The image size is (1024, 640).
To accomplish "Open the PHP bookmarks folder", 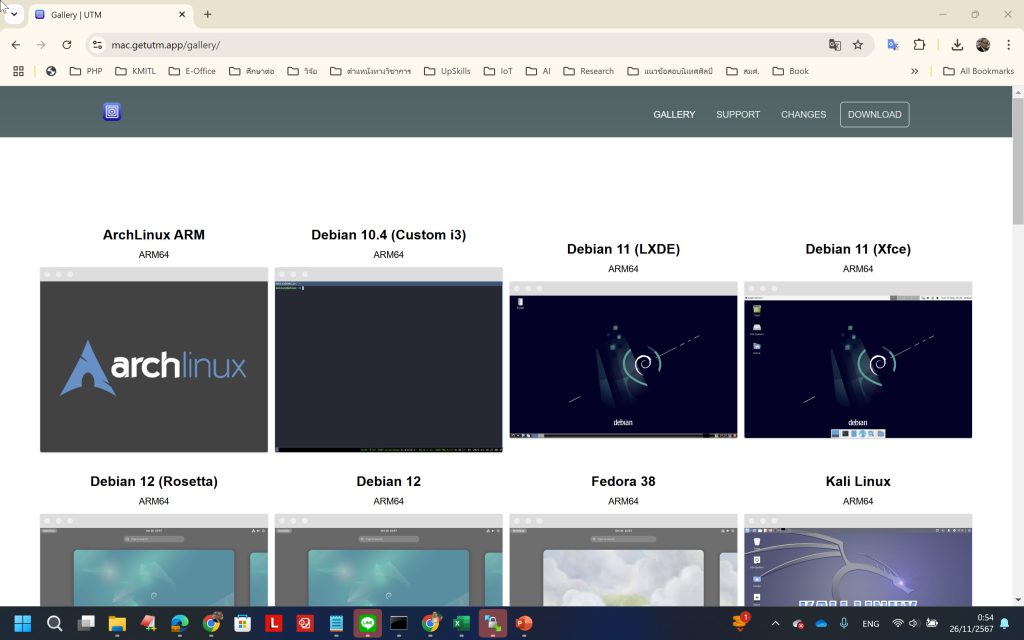I will pos(86,71).
